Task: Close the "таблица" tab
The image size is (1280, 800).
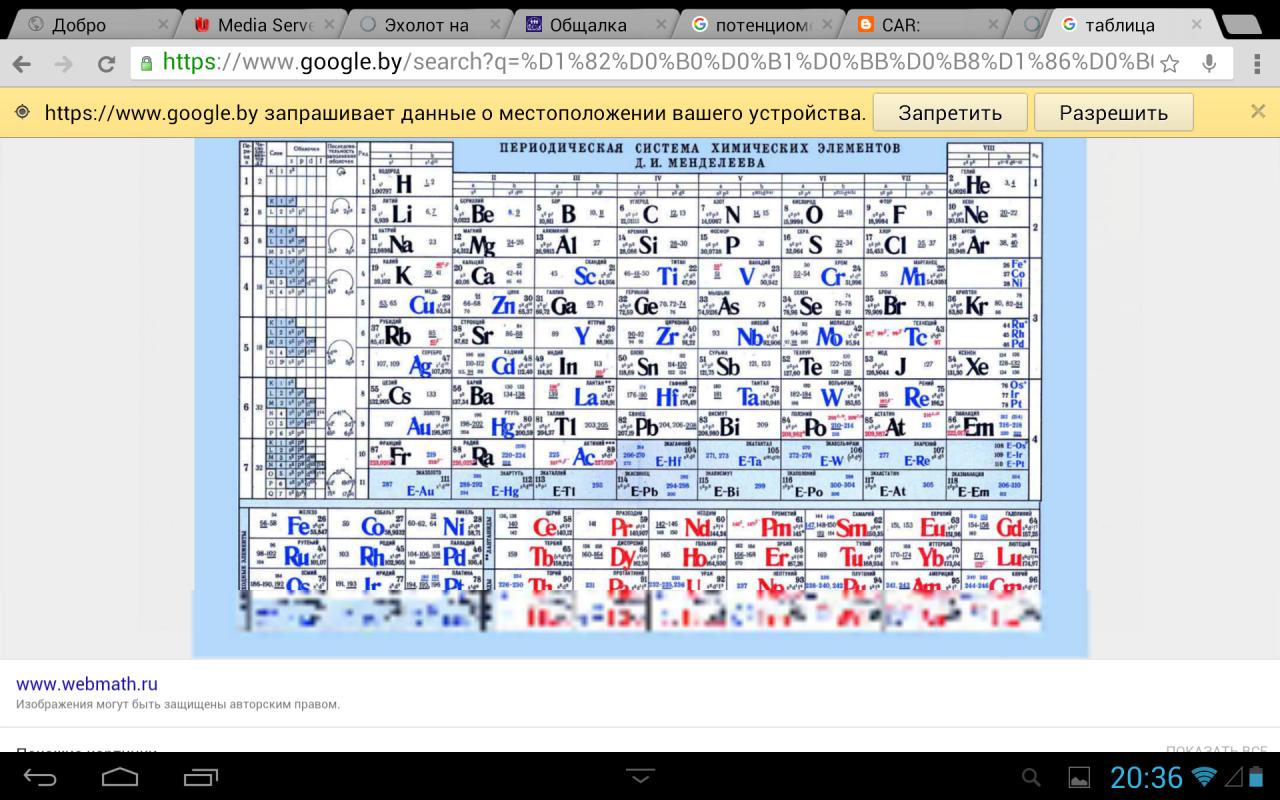Action: pyautogui.click(x=1196, y=25)
